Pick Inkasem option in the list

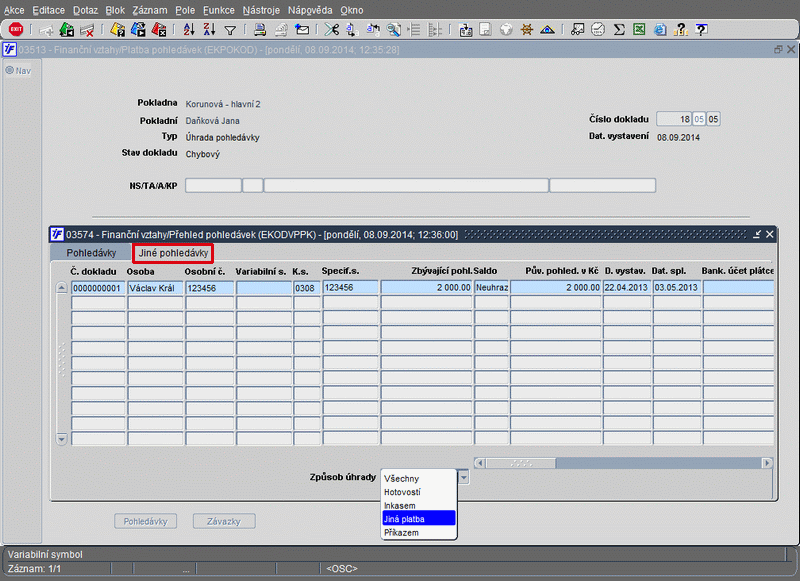pyautogui.click(x=400, y=505)
